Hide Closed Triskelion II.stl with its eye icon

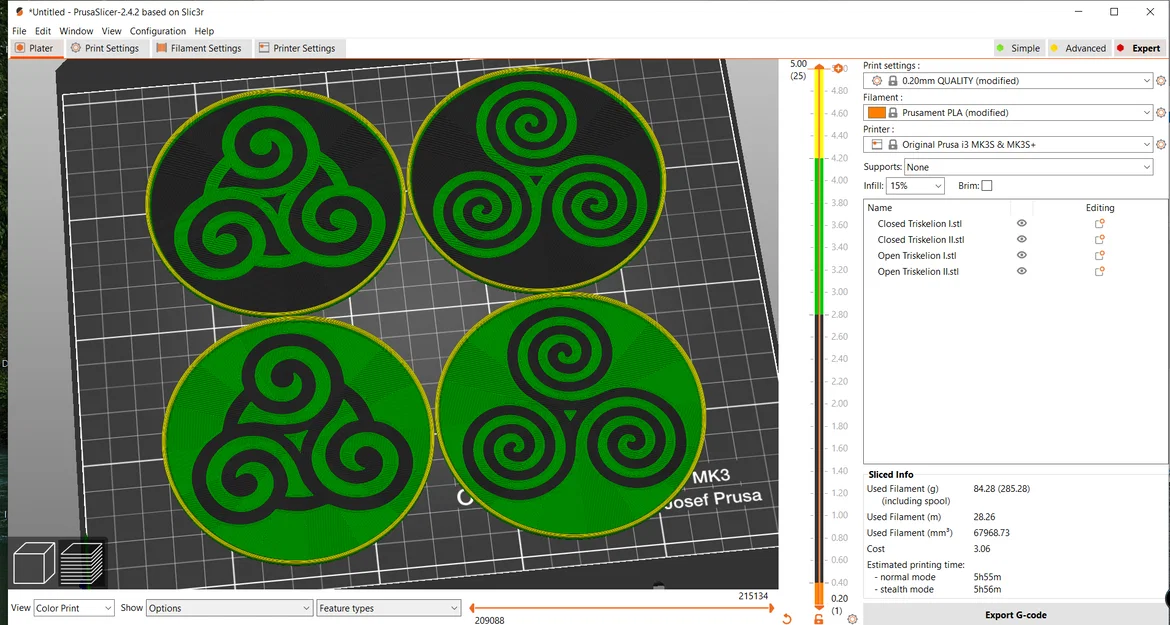pyautogui.click(x=1022, y=239)
